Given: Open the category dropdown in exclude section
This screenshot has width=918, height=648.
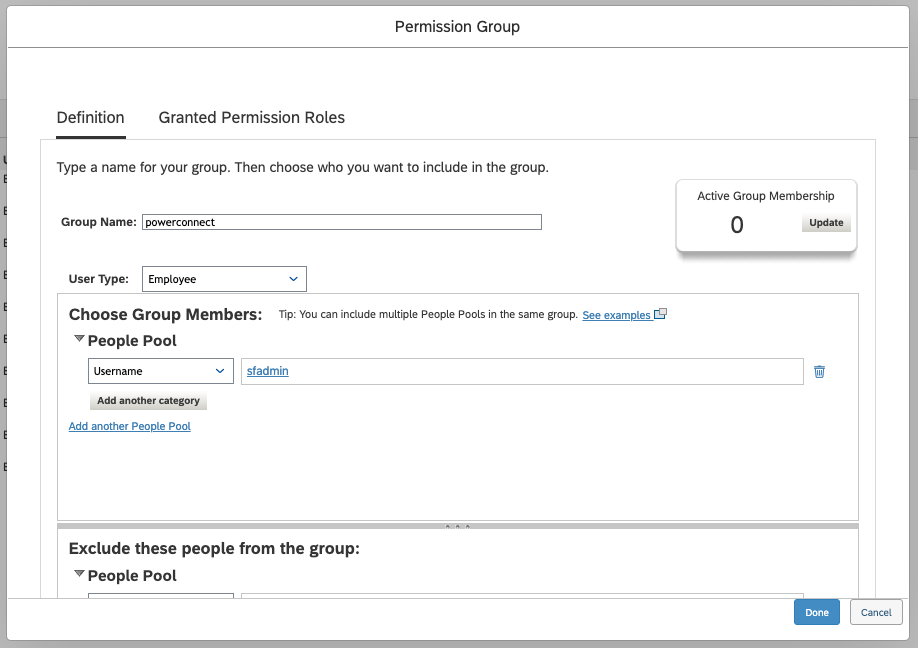Looking at the screenshot, I should click(x=160, y=600).
